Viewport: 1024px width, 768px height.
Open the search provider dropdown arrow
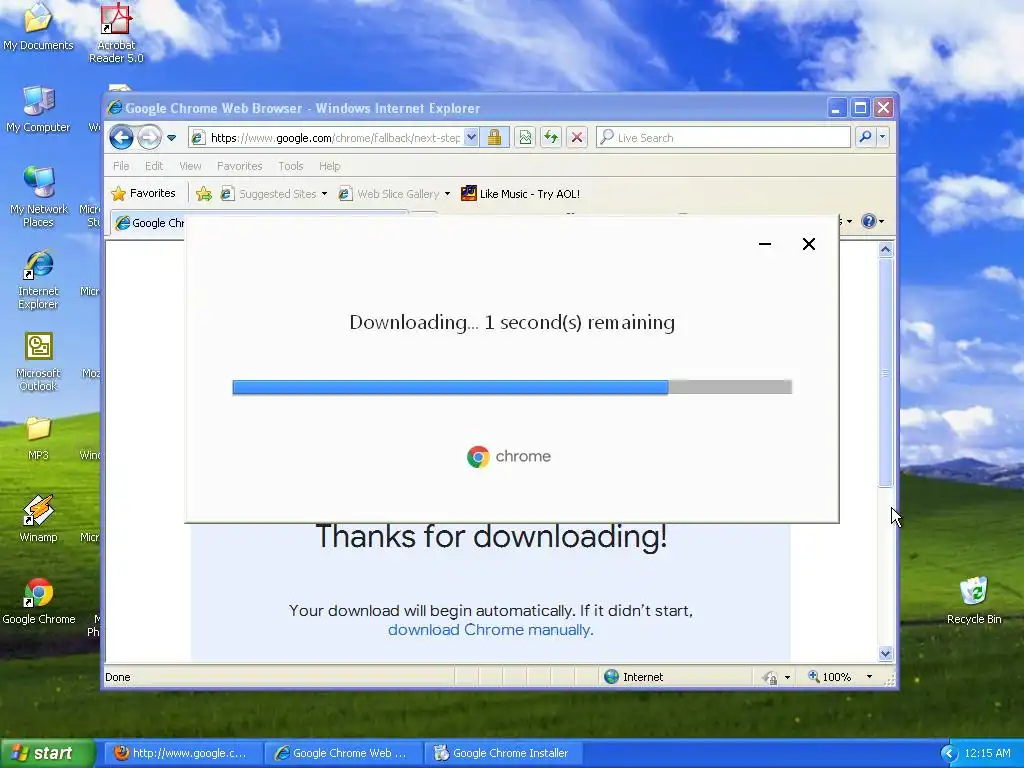882,137
